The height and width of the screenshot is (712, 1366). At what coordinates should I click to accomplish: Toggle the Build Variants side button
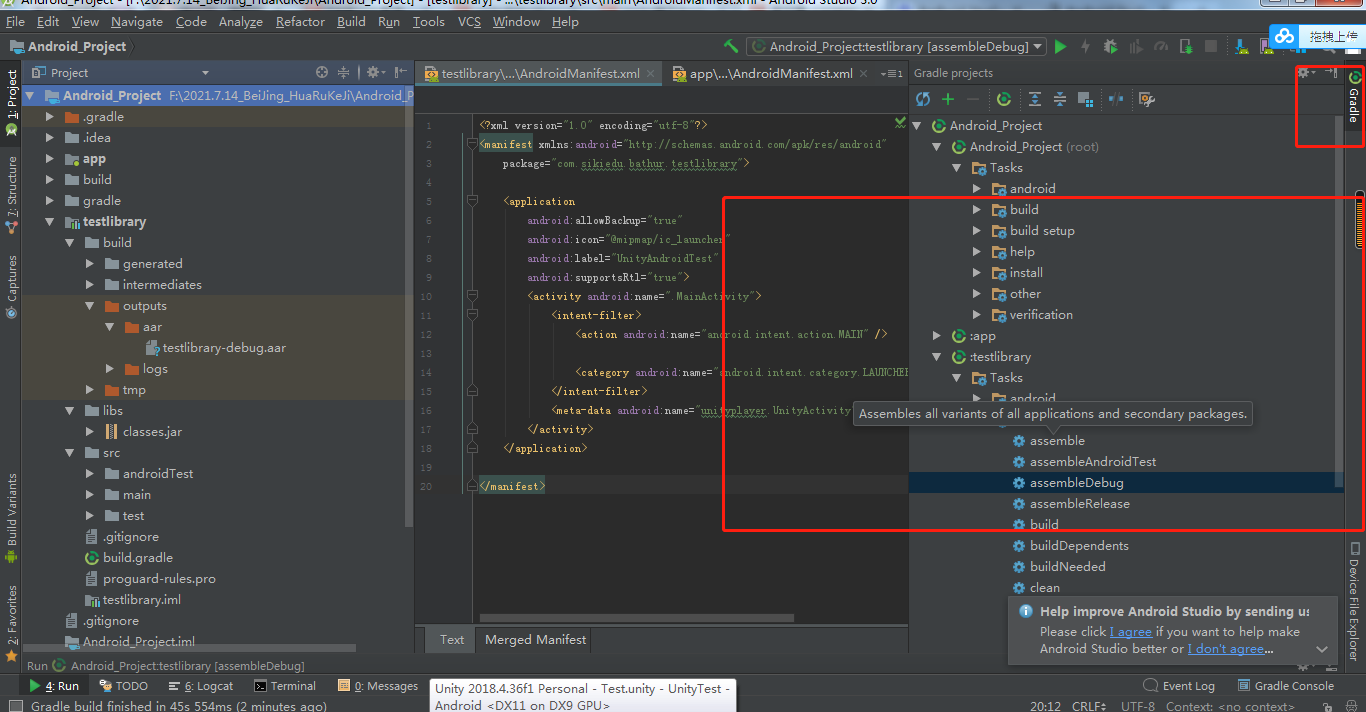point(11,518)
